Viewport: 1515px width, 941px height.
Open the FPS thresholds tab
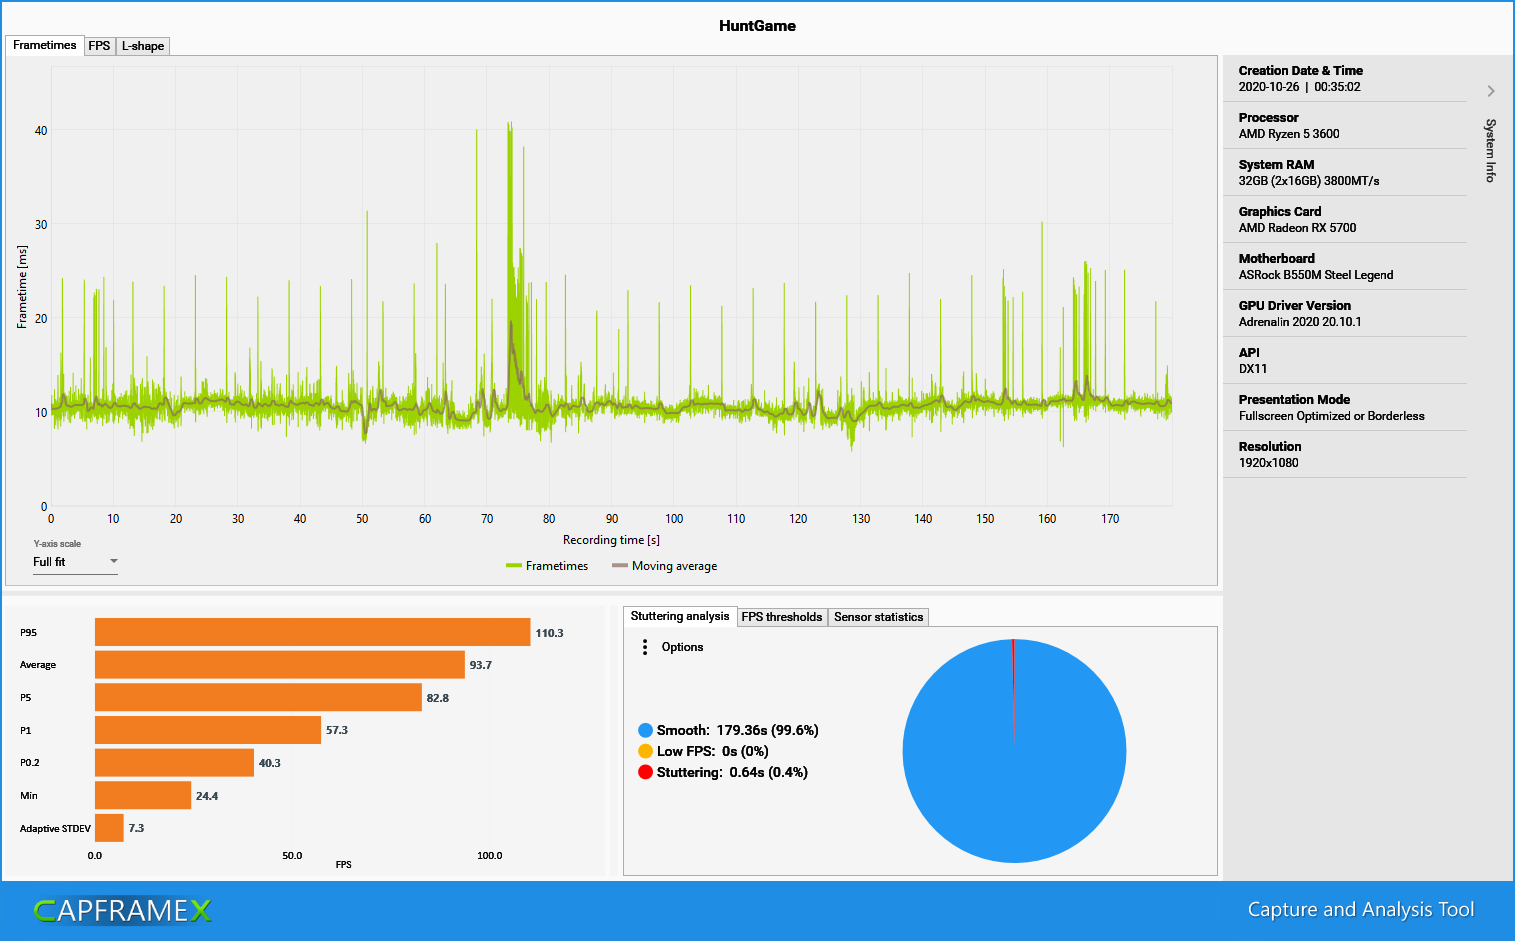(782, 617)
